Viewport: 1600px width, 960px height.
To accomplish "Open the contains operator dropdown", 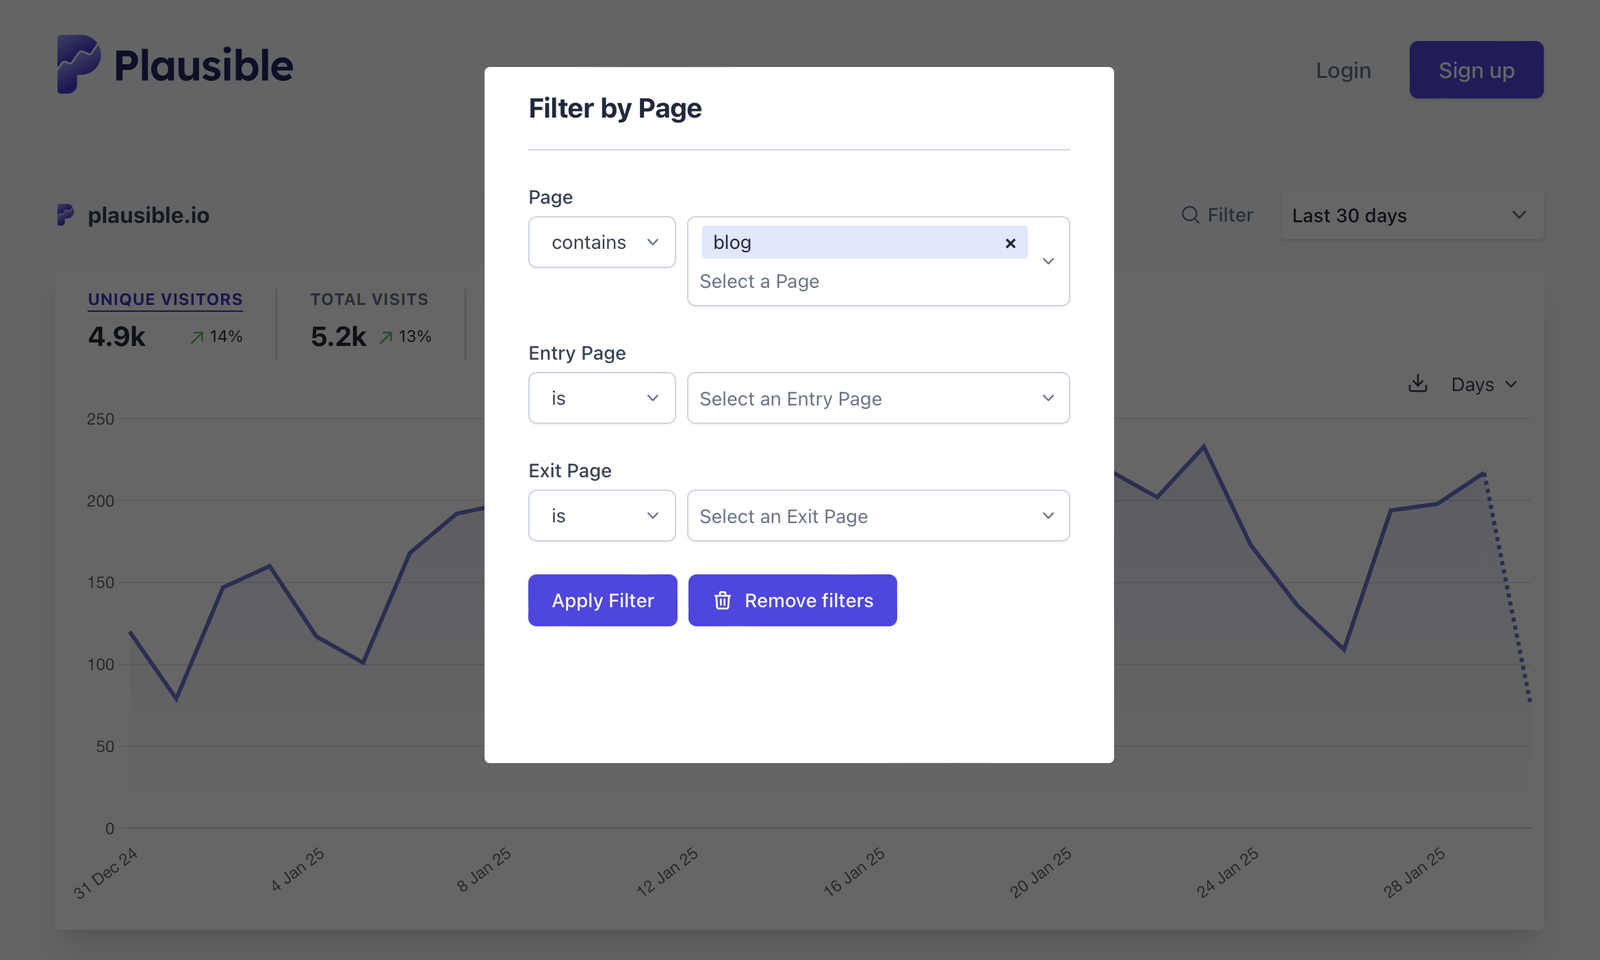I will [x=601, y=242].
